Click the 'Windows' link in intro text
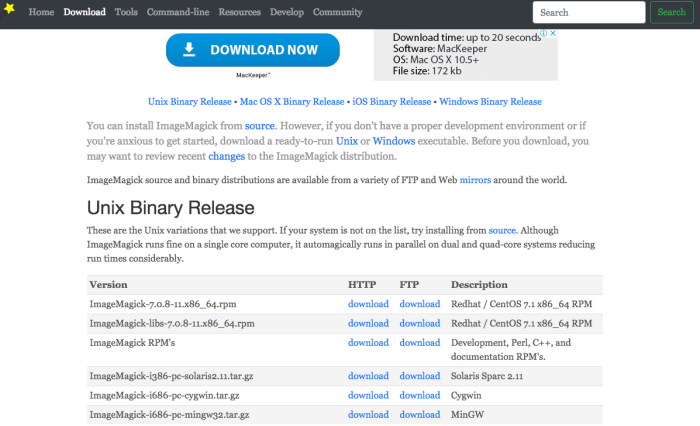700x426 pixels. pyautogui.click(x=394, y=141)
